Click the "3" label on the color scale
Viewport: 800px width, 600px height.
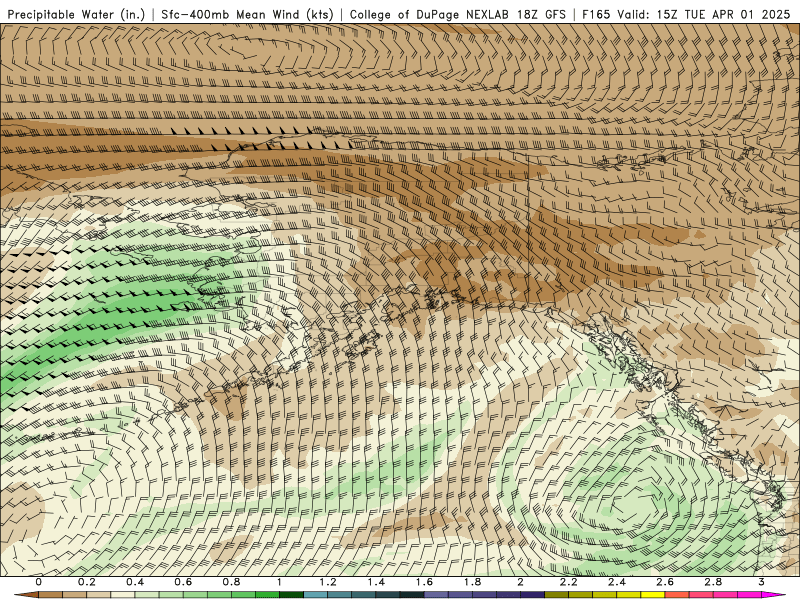(762, 582)
